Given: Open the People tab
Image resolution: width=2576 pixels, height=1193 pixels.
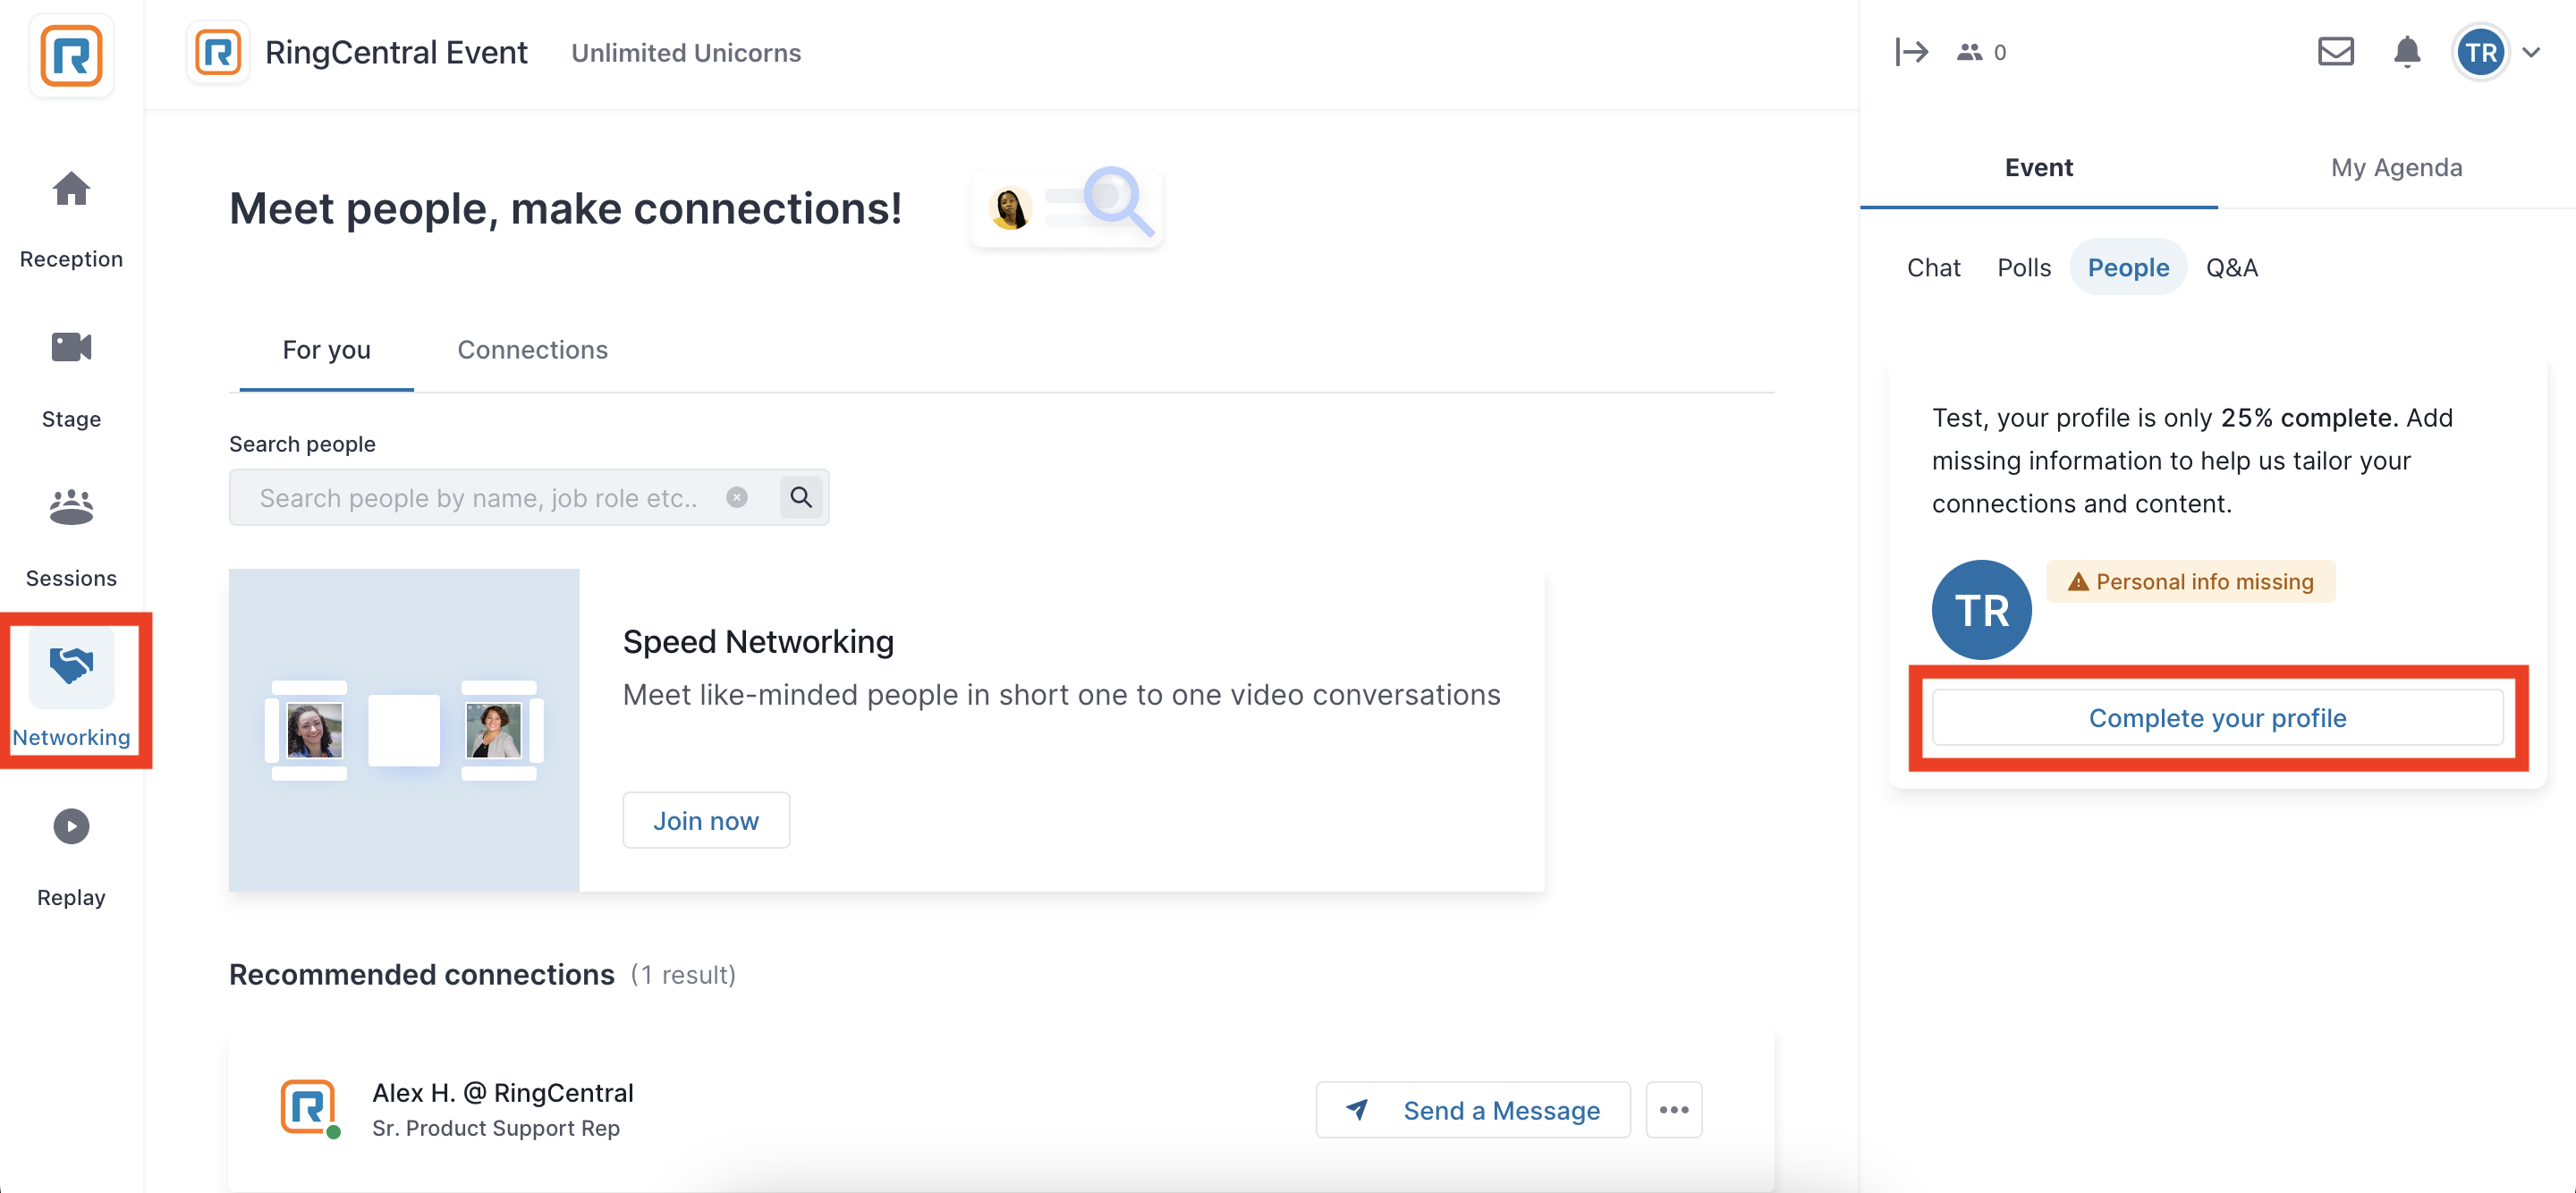Looking at the screenshot, I should [2127, 267].
